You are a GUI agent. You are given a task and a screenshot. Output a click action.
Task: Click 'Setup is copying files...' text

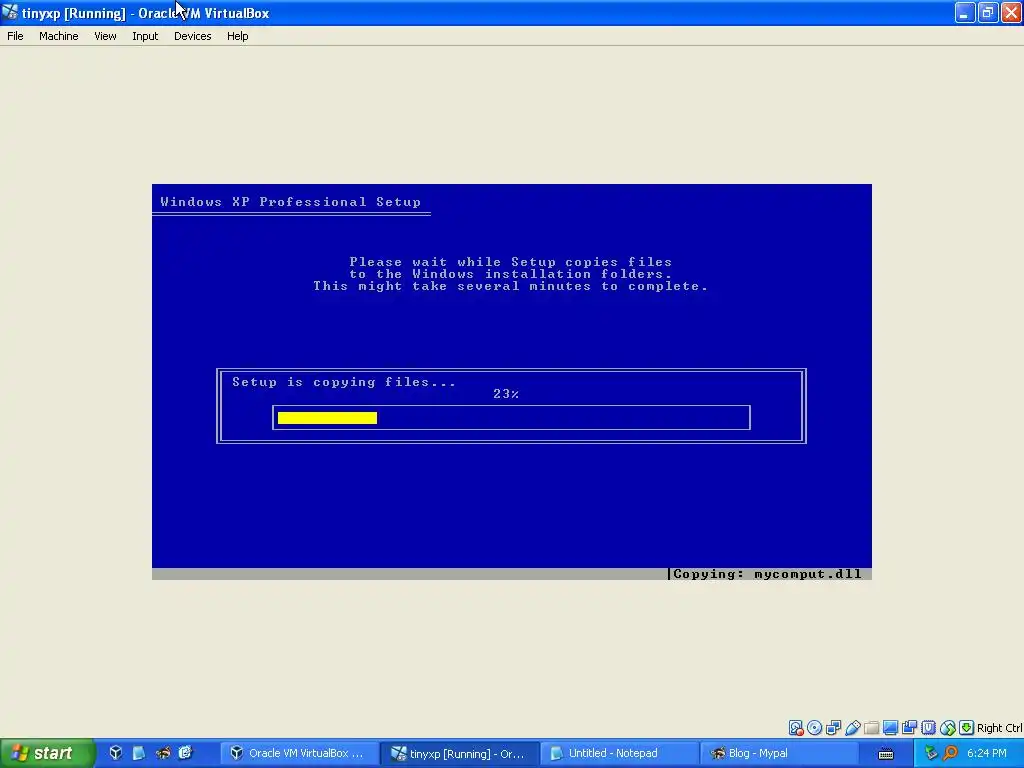[x=344, y=382]
